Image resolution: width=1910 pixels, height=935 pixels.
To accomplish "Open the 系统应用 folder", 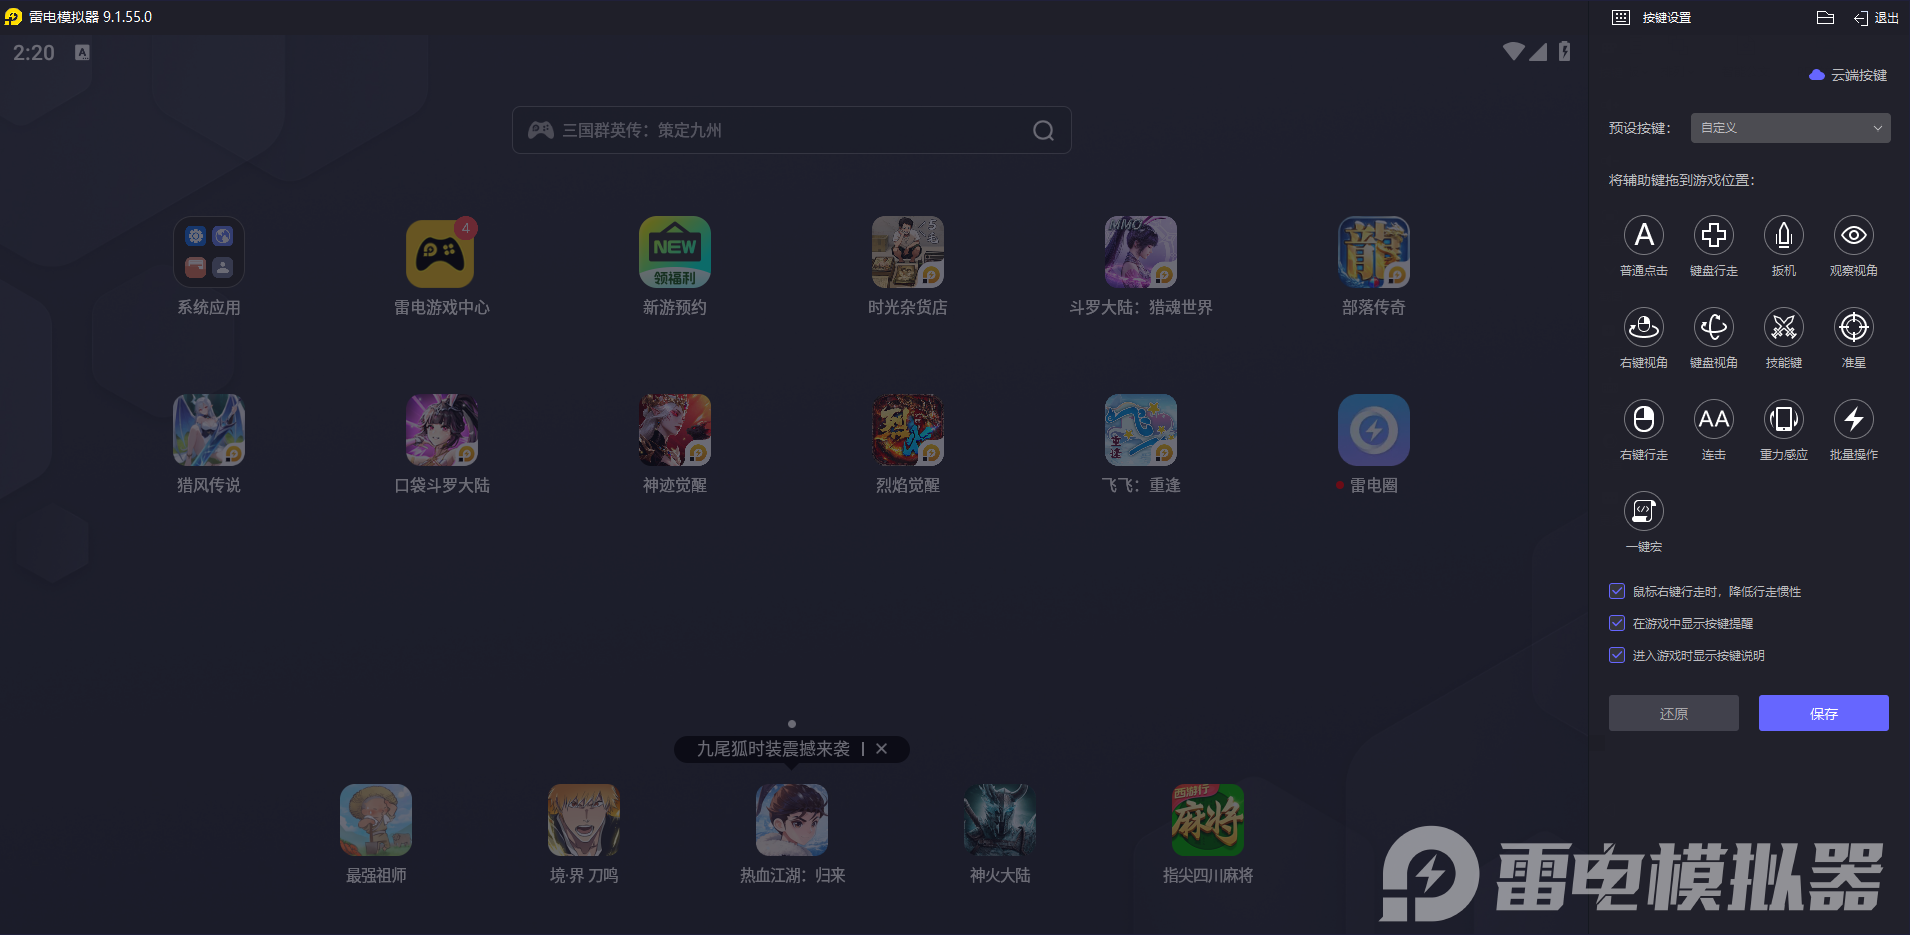I will 209,252.
